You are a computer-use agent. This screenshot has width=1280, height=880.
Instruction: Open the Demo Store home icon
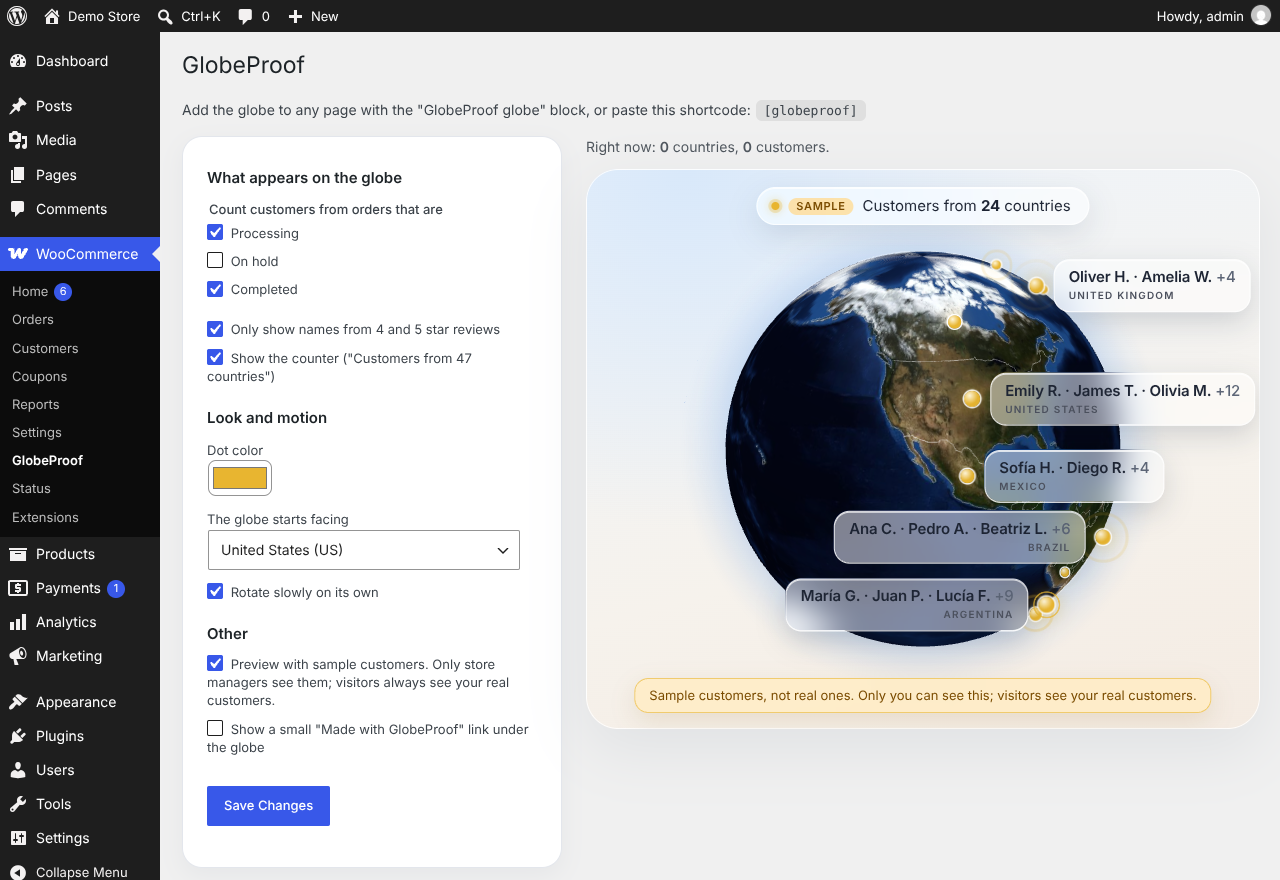click(x=52, y=16)
